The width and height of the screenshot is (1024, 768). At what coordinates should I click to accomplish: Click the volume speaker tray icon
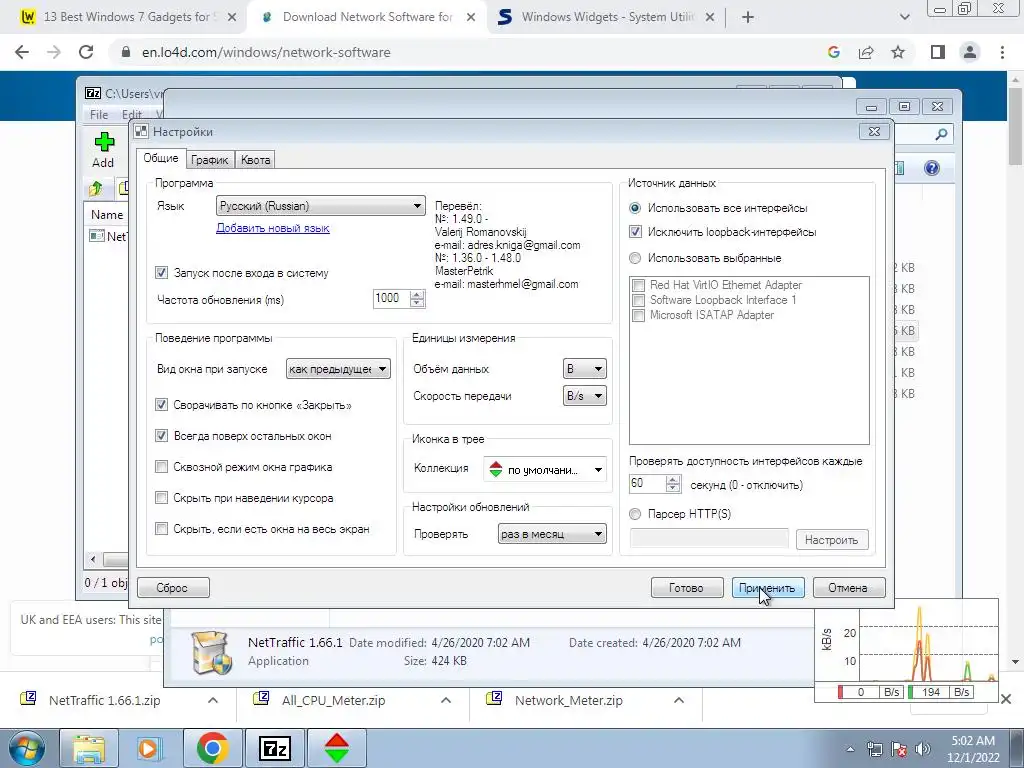(923, 749)
